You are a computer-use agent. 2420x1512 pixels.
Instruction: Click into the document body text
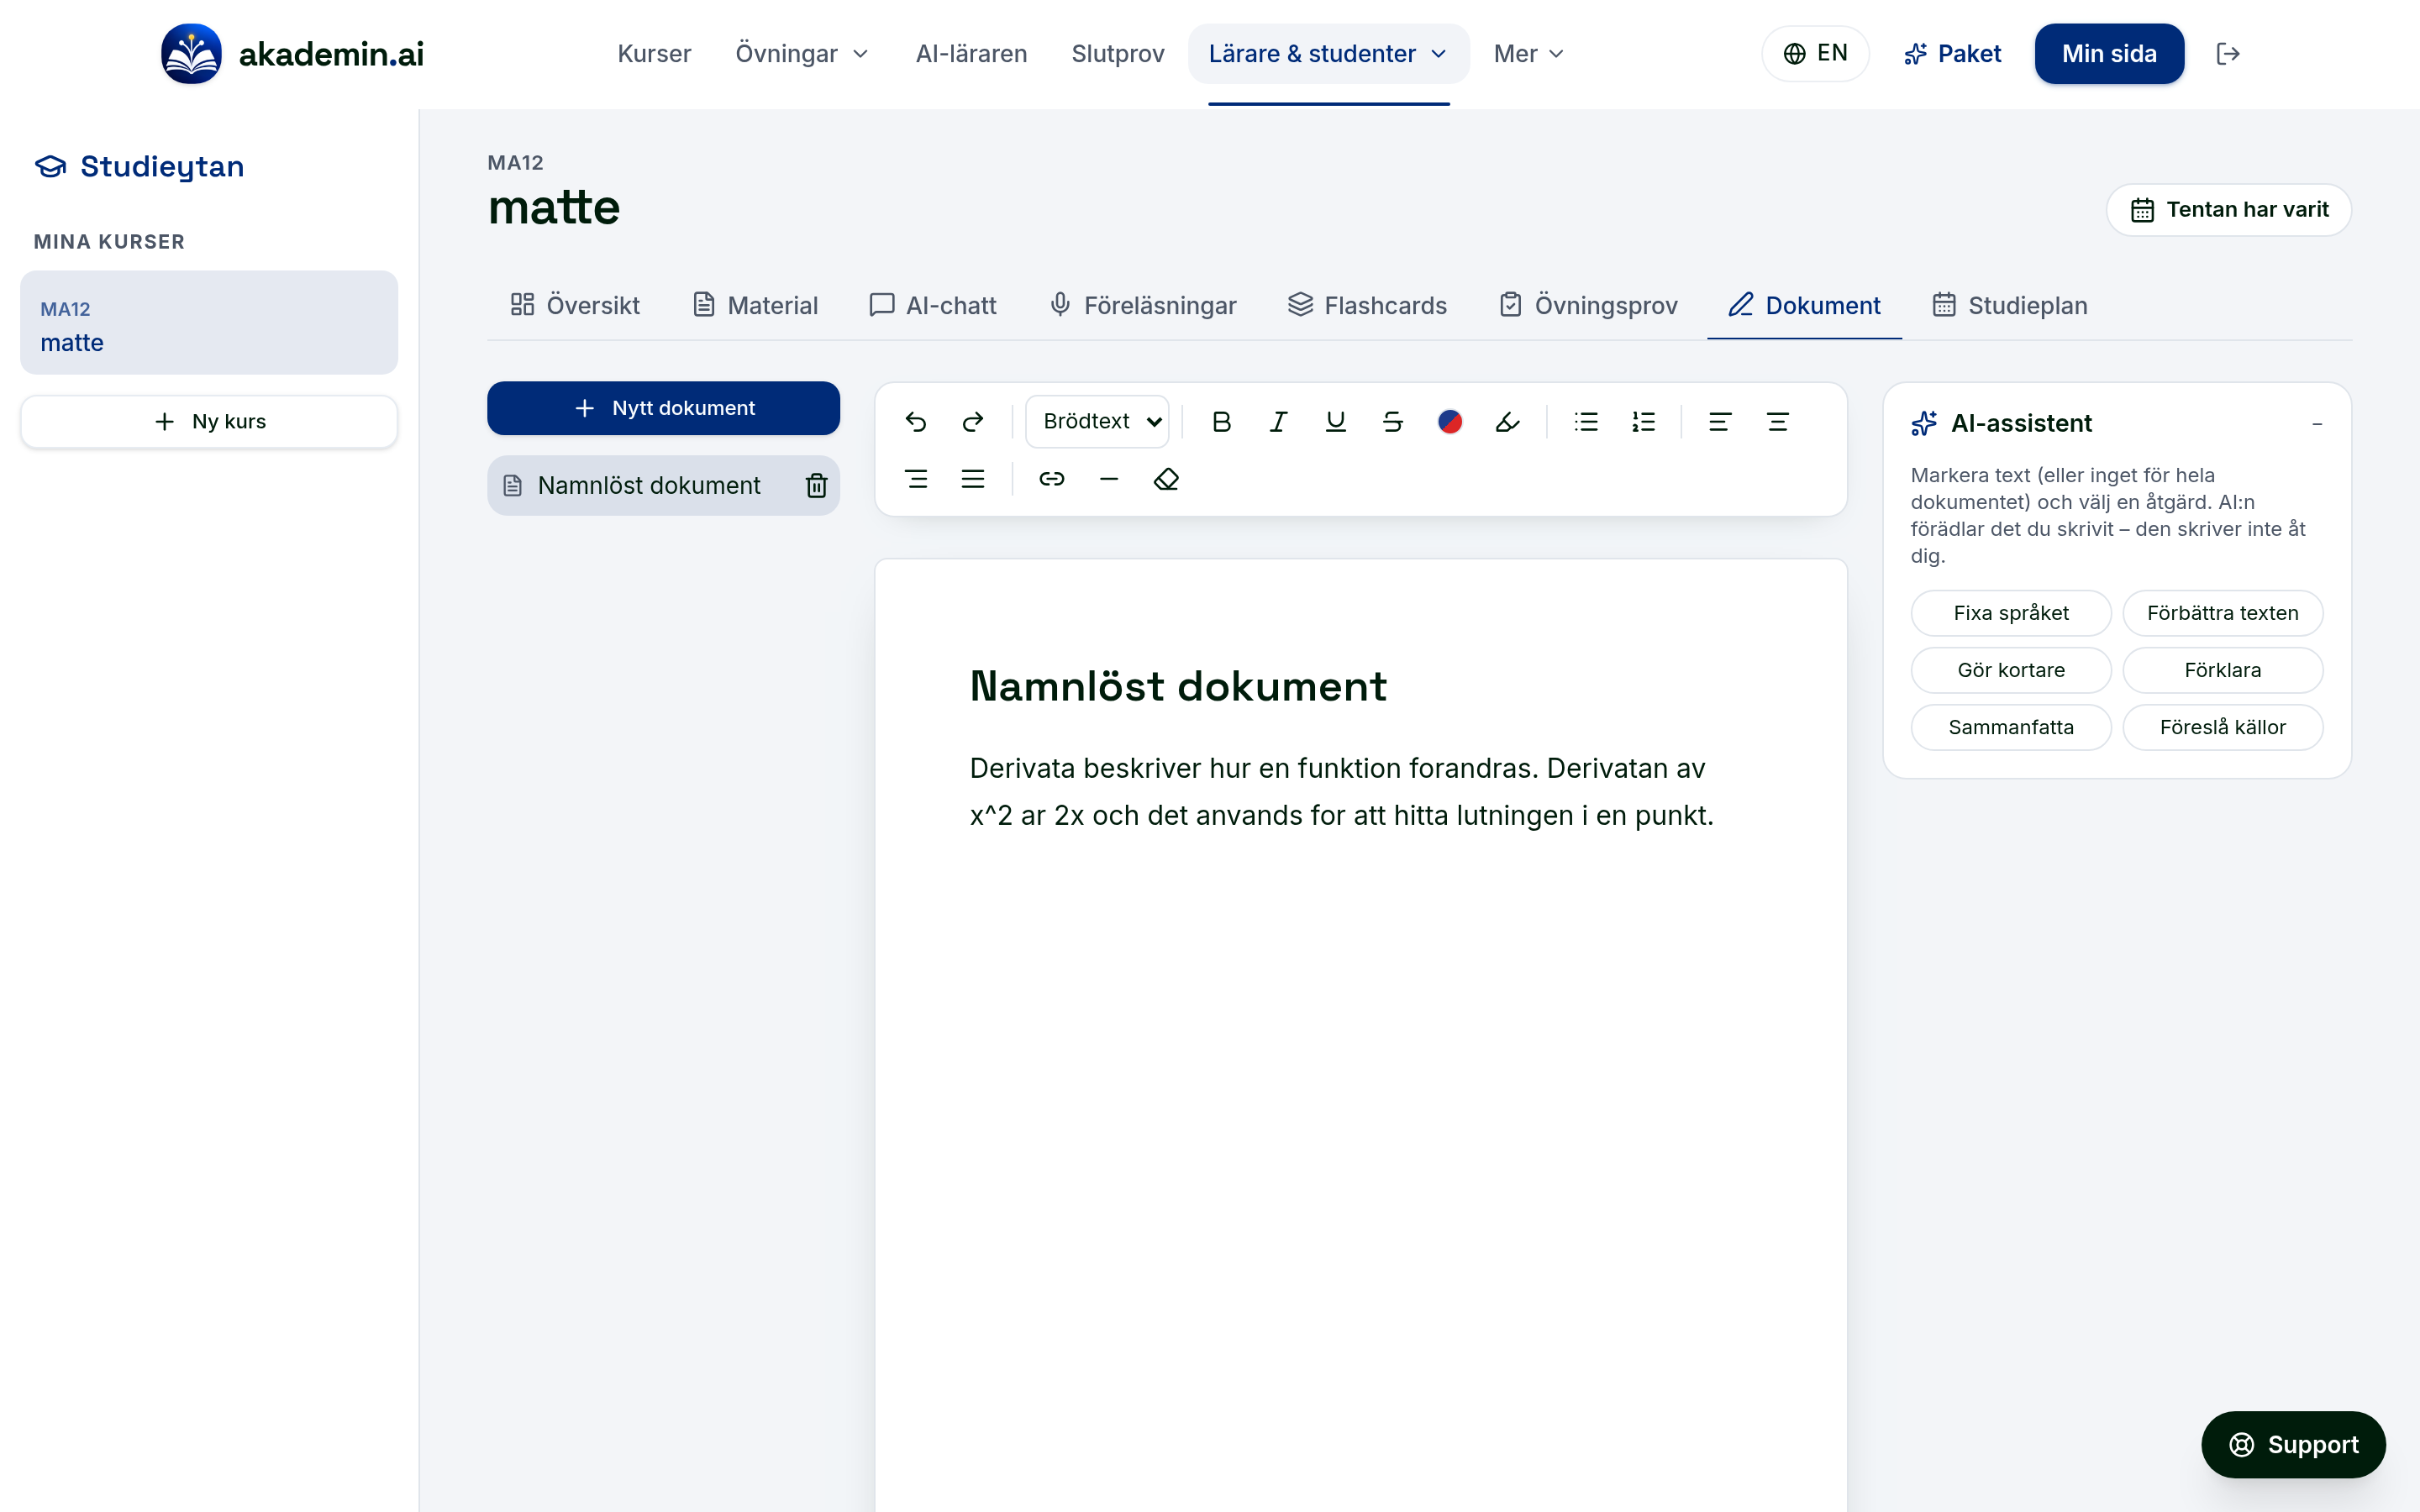(1341, 792)
